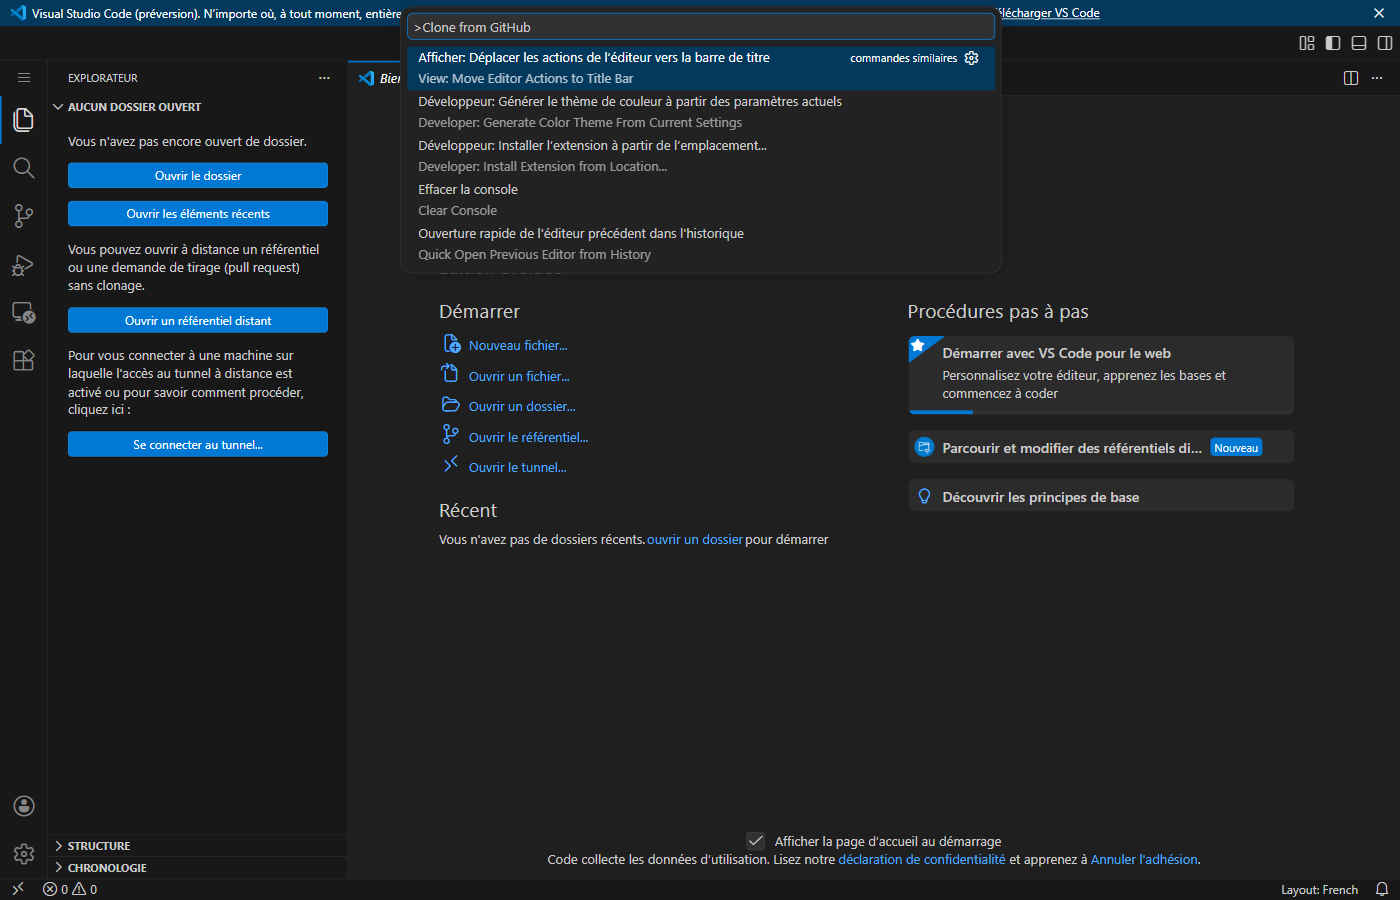Uncheck 'Afficher la page d'accueil au démarrage'

click(x=756, y=841)
